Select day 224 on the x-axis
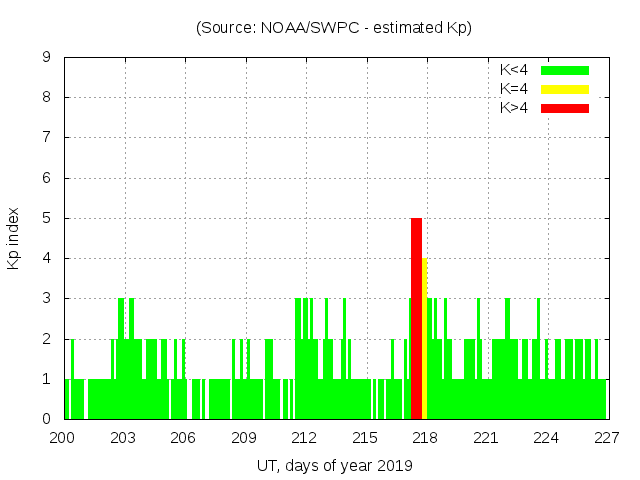The width and height of the screenshot is (640, 480). (x=546, y=437)
